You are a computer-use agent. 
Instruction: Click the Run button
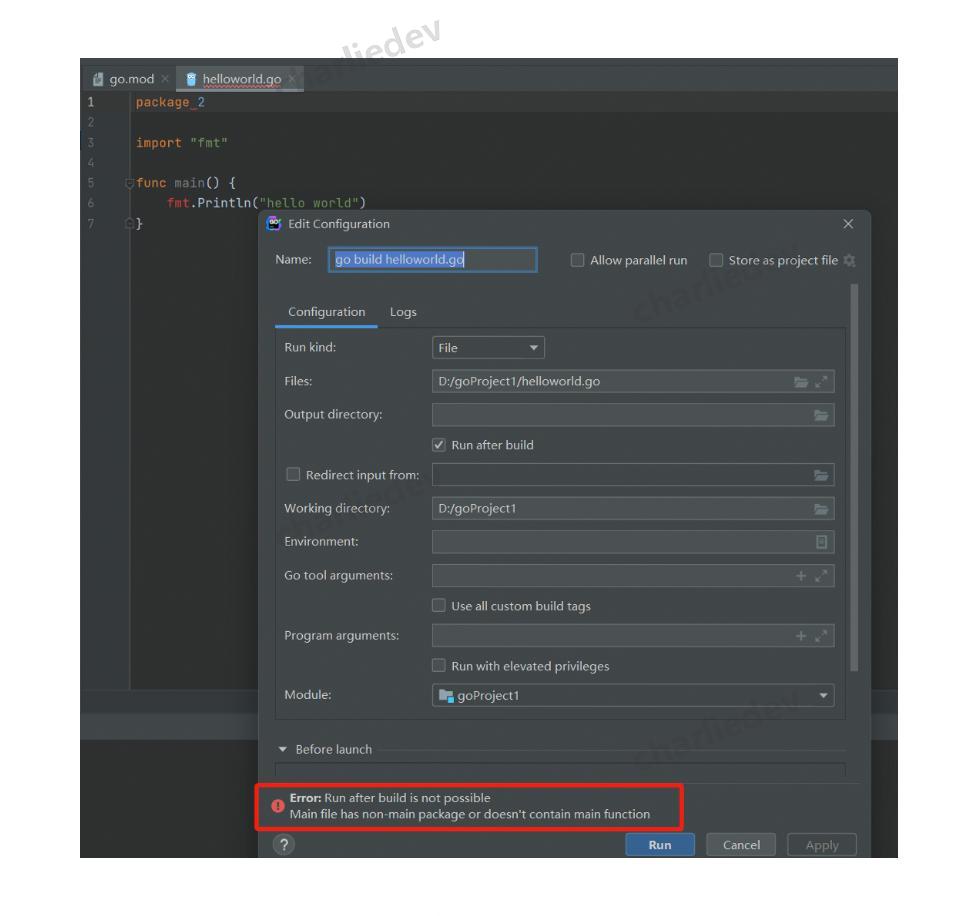click(660, 845)
